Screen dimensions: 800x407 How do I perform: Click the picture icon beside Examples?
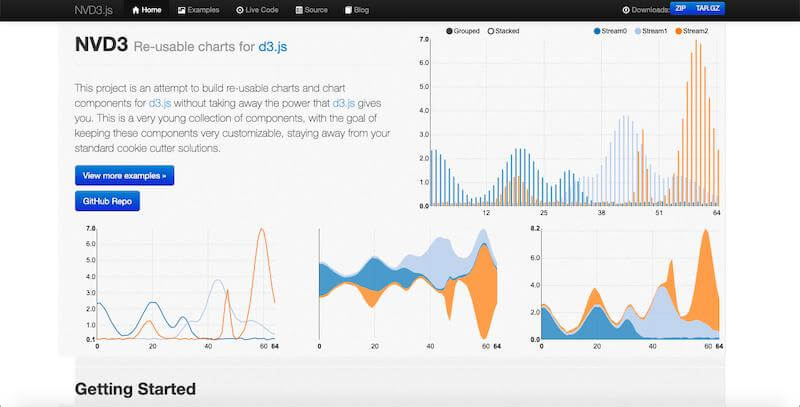coord(182,10)
